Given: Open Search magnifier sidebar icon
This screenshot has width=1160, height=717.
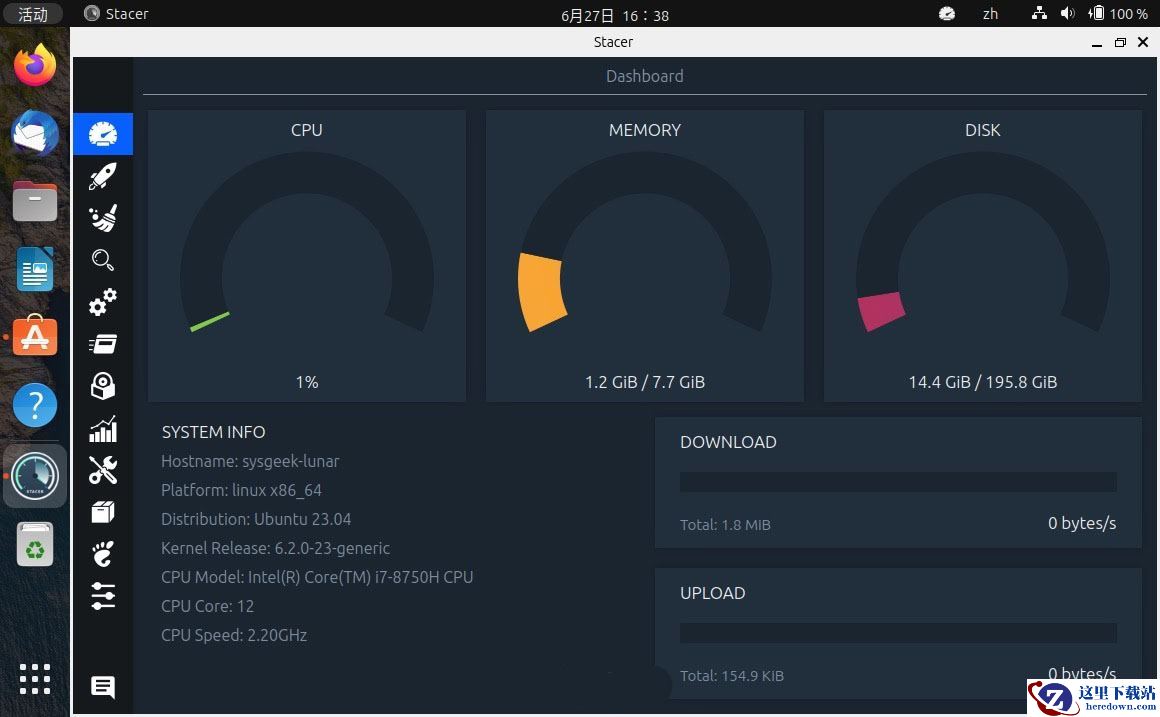Looking at the screenshot, I should (x=103, y=260).
